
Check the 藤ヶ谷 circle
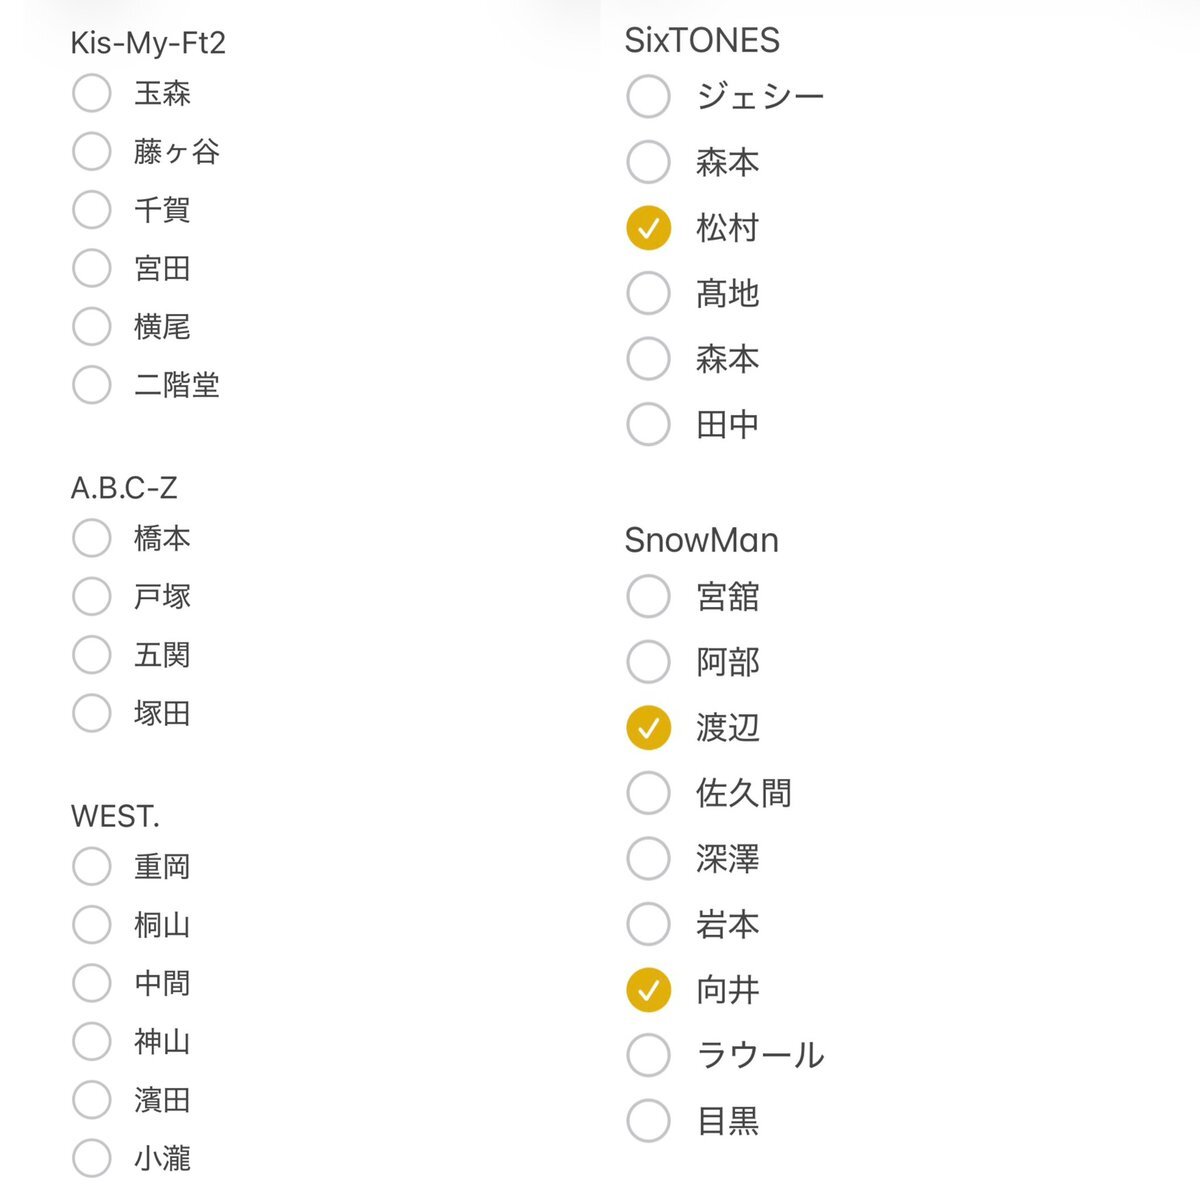coord(92,152)
